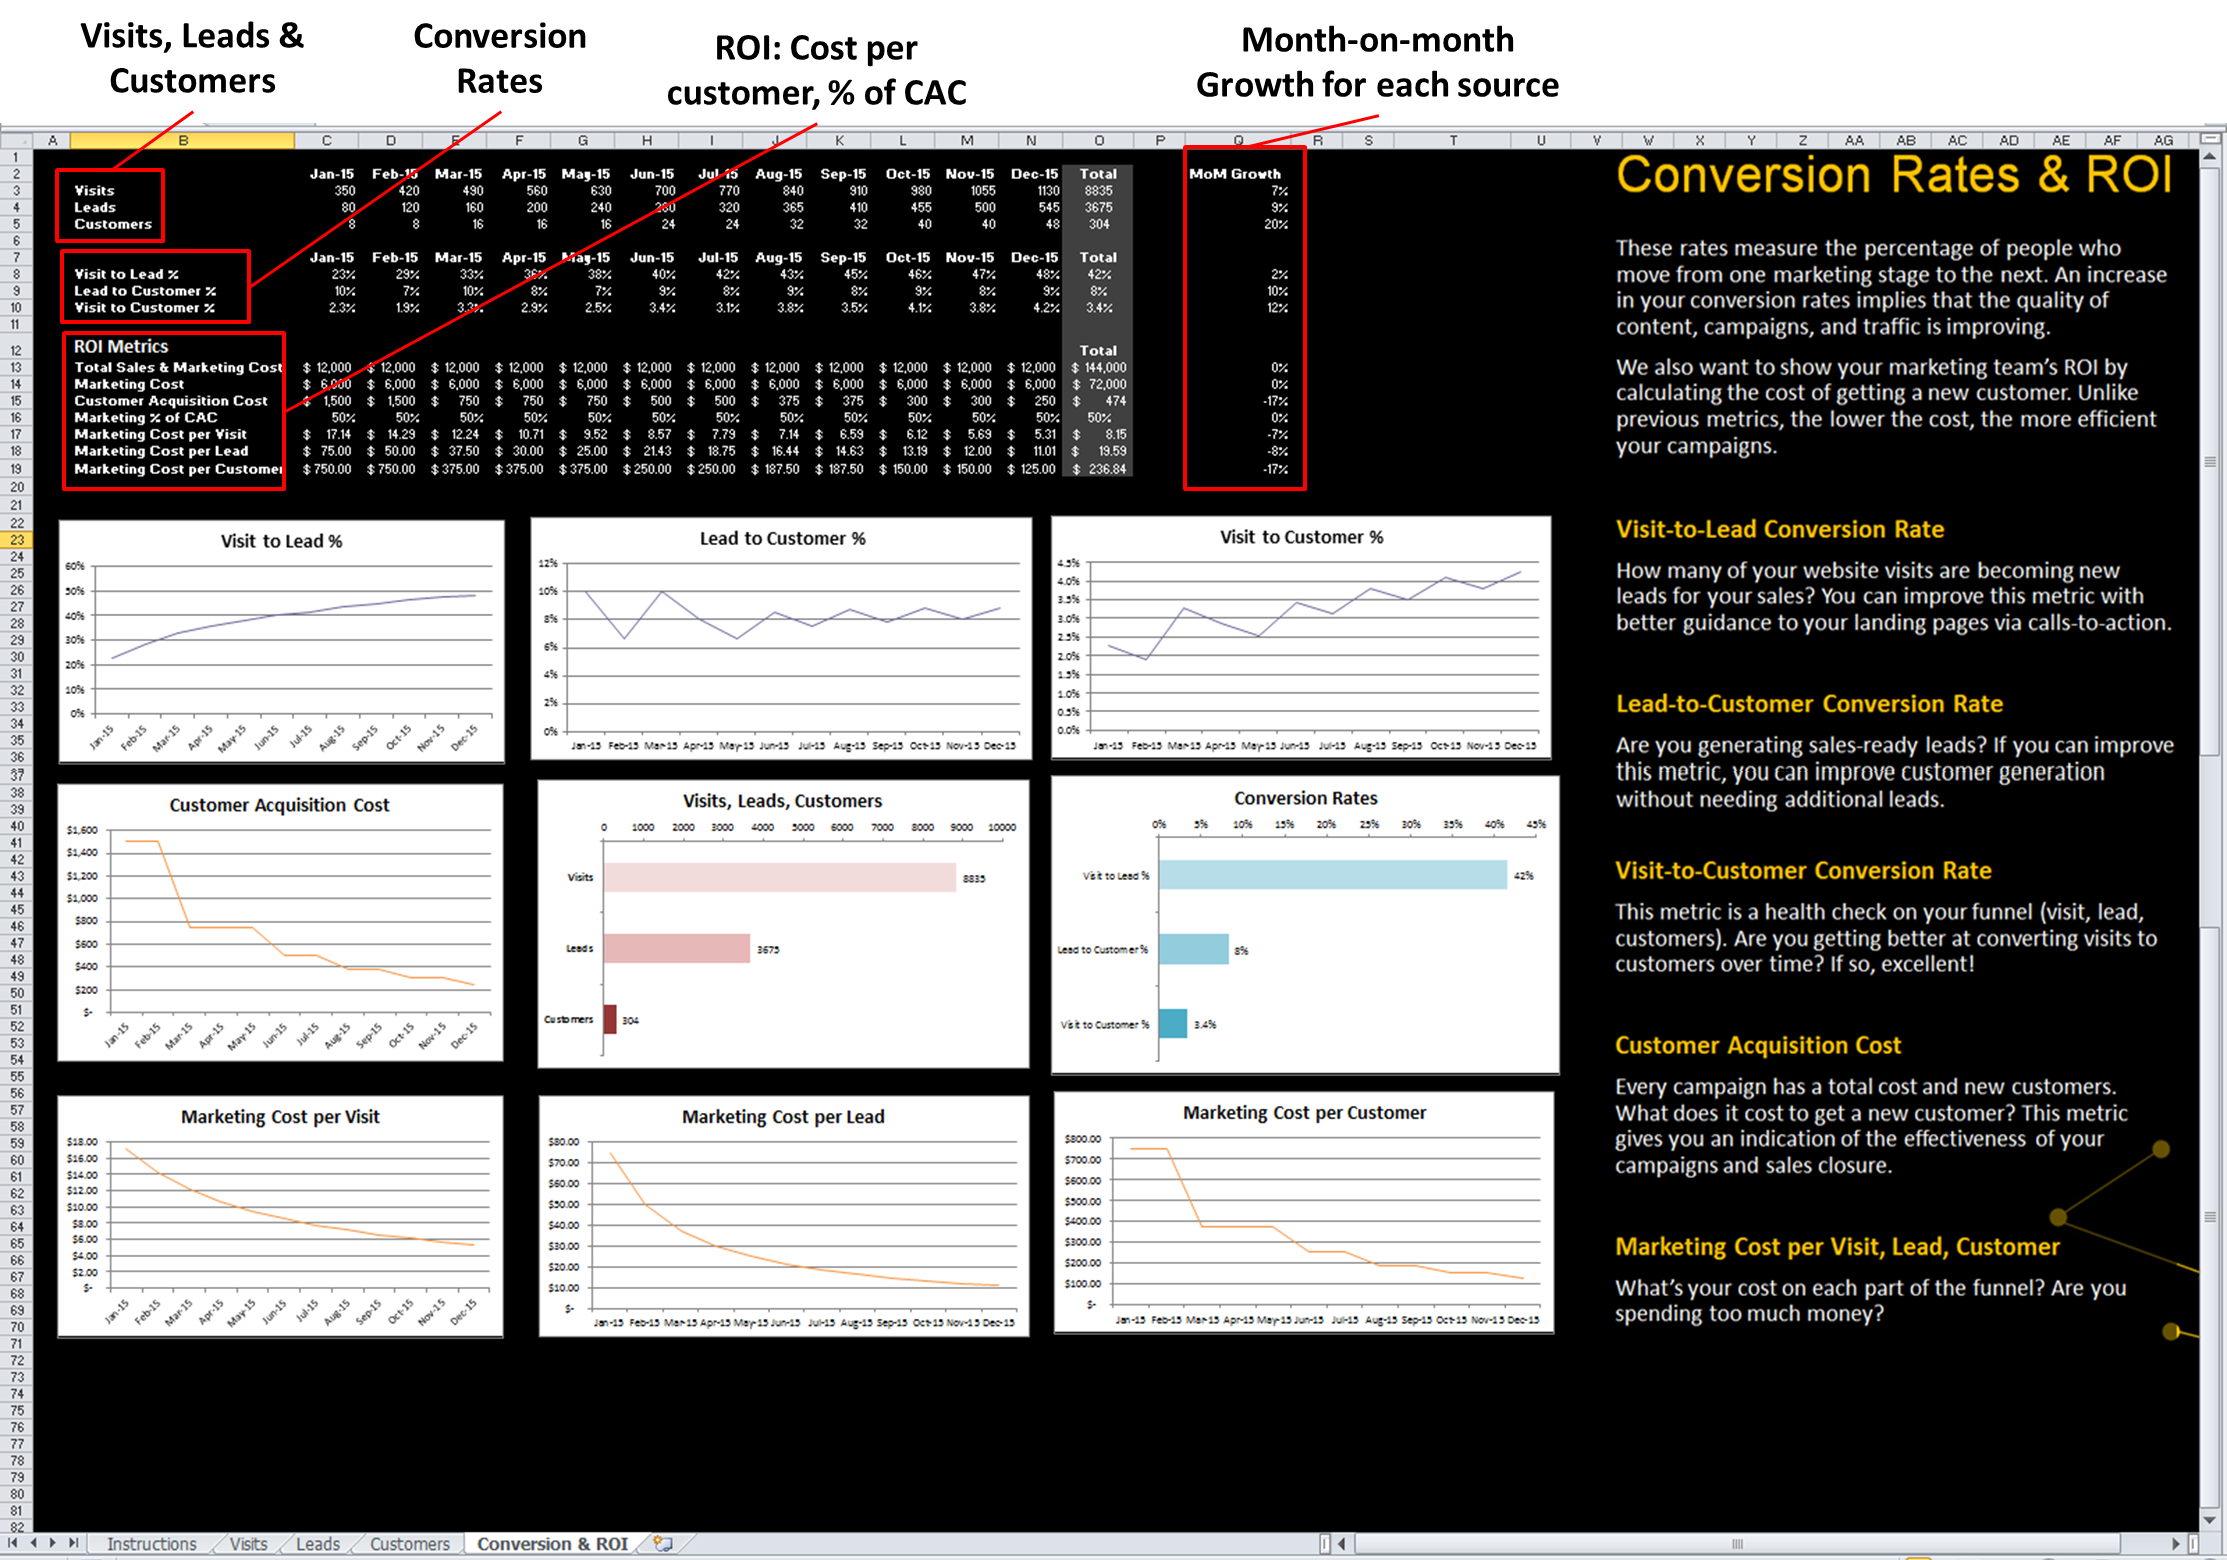Click the Insert Worksheet tab icon
Image resolution: width=2227 pixels, height=1560 pixels.
(662, 1543)
